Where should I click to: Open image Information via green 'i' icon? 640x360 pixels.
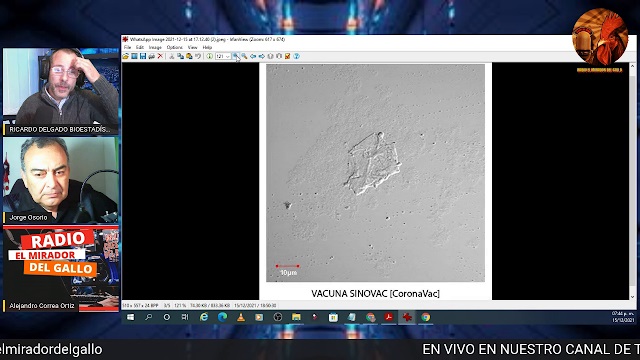click(x=209, y=56)
